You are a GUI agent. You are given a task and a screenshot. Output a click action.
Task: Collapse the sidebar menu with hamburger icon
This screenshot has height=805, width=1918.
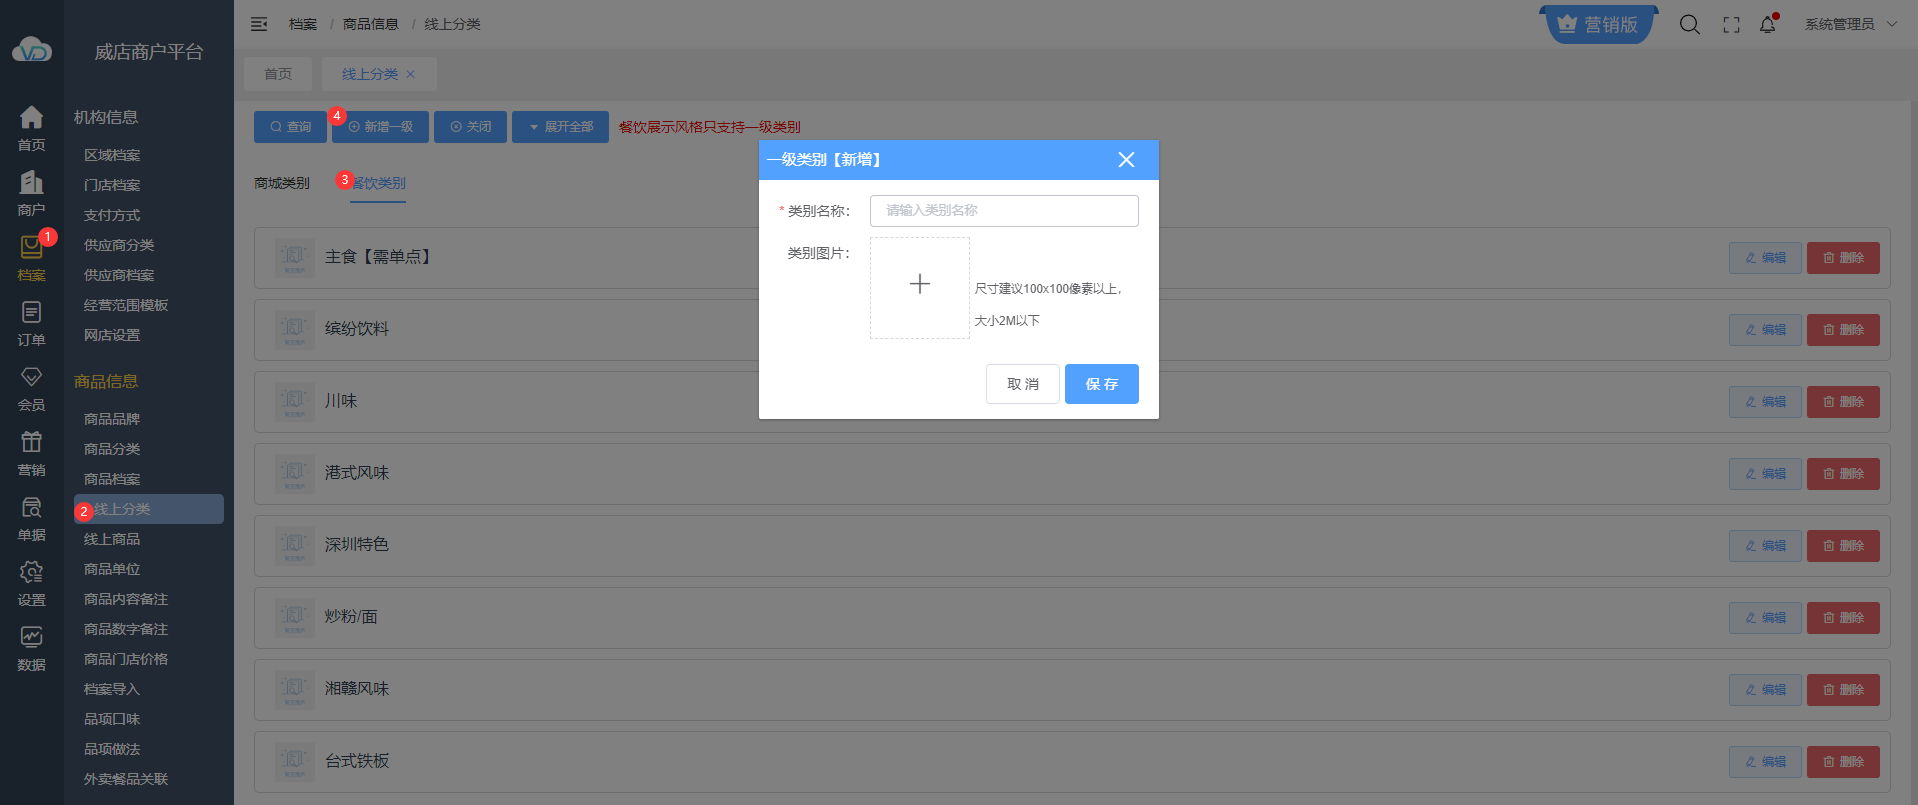point(259,24)
